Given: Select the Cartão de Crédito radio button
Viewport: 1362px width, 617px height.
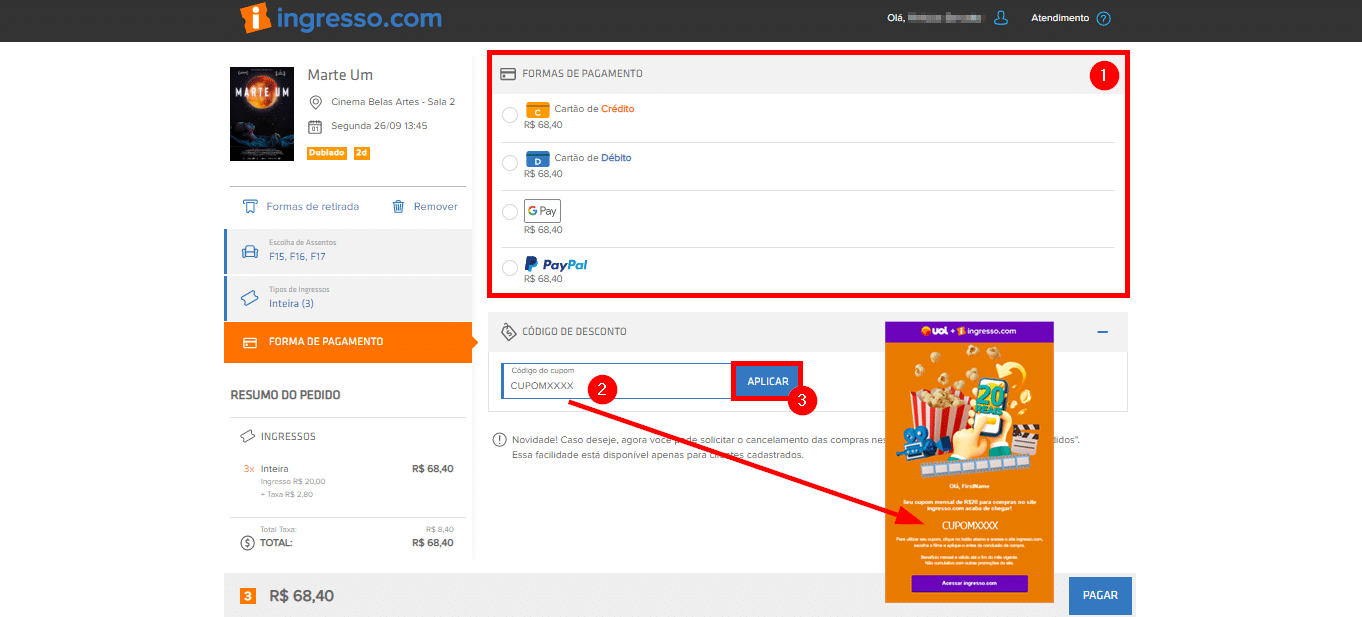Looking at the screenshot, I should (x=510, y=115).
